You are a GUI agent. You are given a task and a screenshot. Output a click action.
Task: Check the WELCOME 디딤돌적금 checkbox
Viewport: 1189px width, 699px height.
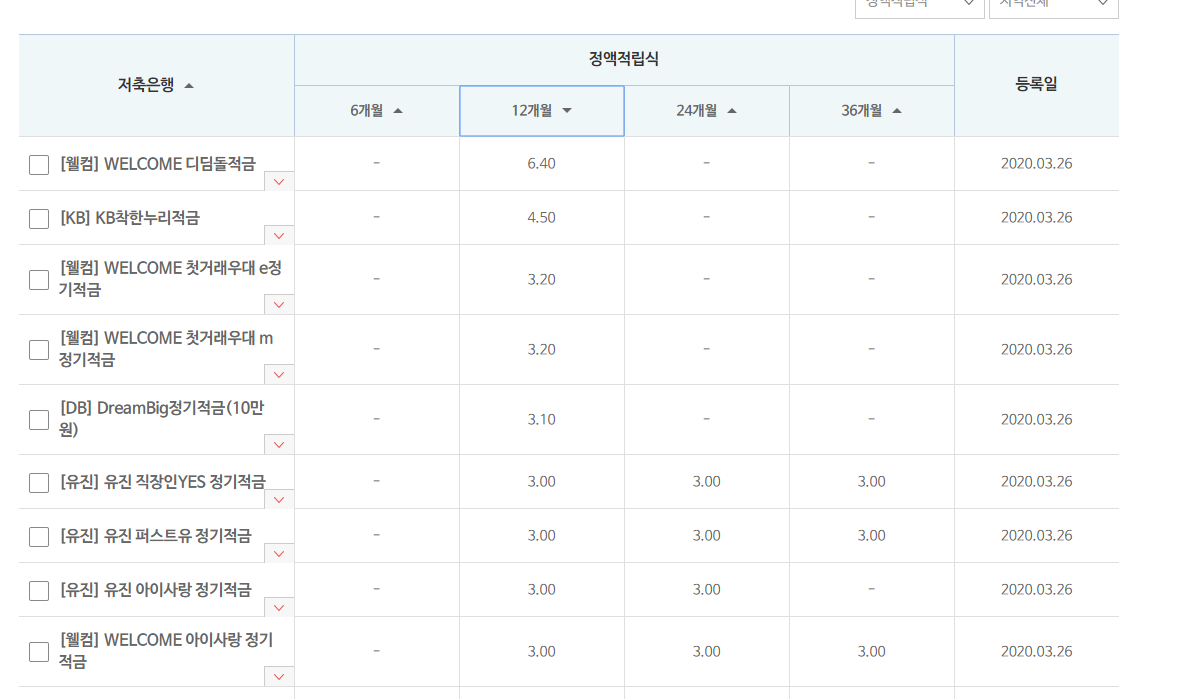(x=39, y=165)
